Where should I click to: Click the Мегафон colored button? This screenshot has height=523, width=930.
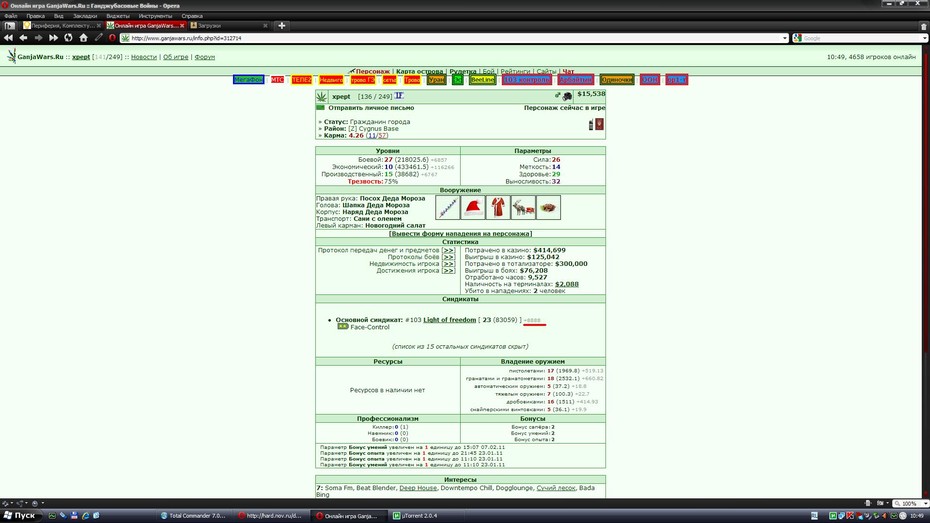[249, 79]
